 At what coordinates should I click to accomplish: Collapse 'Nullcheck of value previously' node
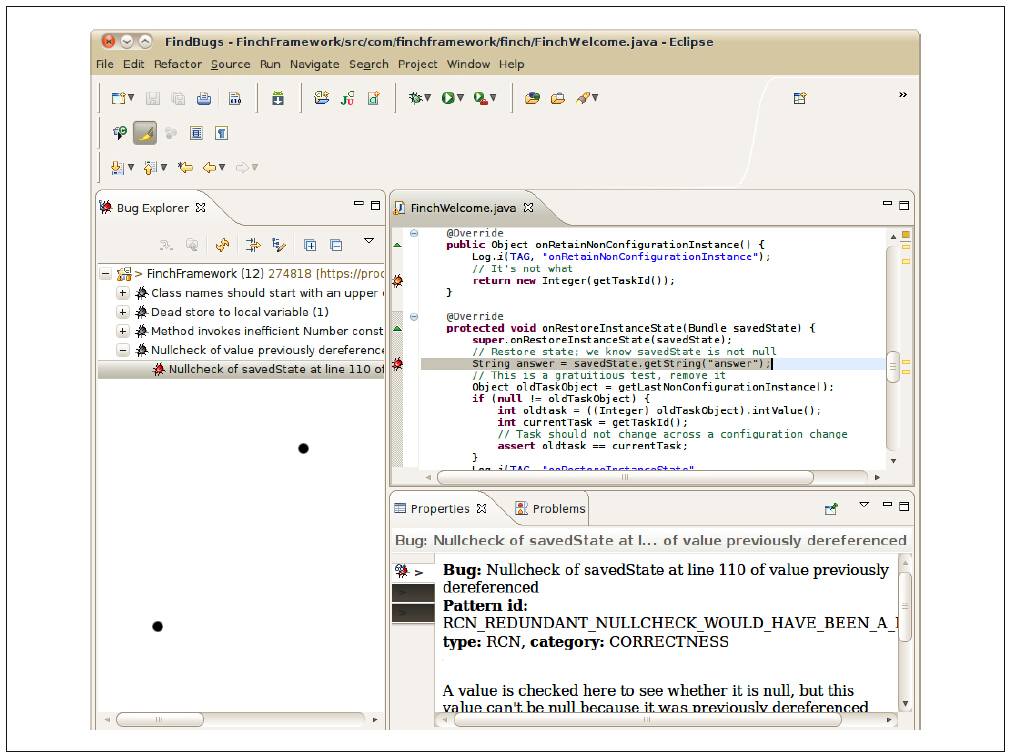pyautogui.click(x=123, y=350)
